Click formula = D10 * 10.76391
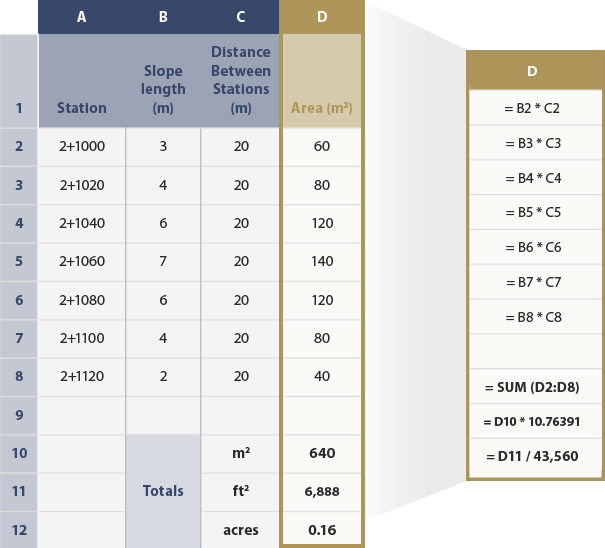Image resolution: width=605 pixels, height=548 pixels. [535, 422]
